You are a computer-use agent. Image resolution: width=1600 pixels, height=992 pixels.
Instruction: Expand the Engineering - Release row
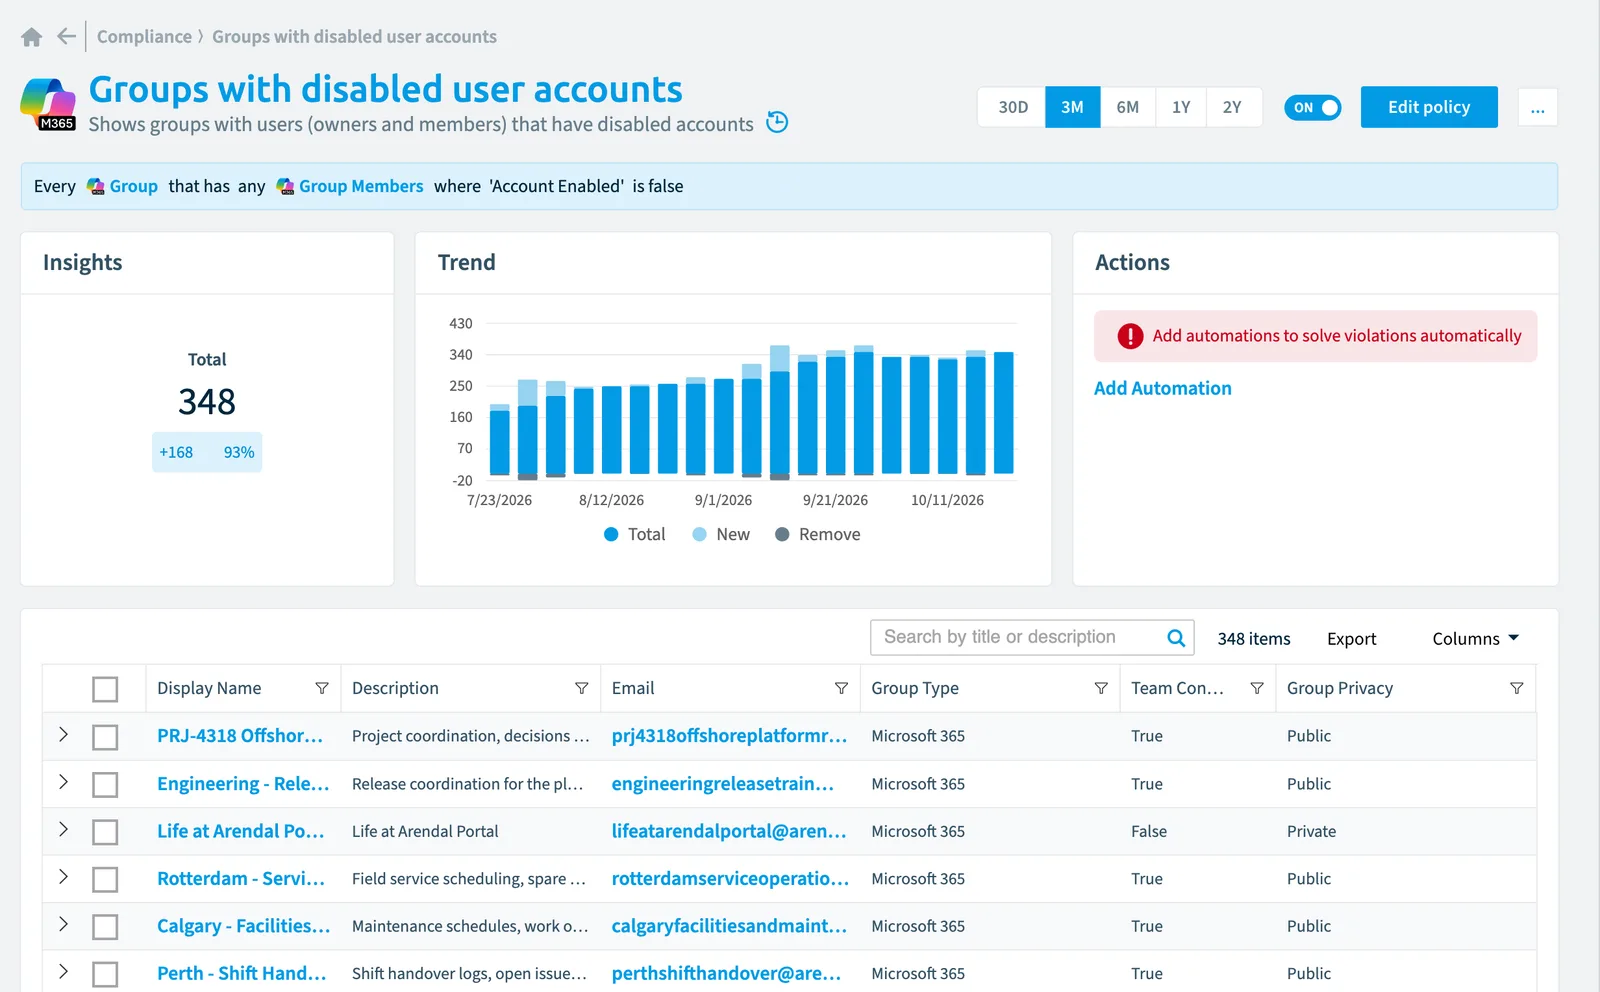coord(63,782)
